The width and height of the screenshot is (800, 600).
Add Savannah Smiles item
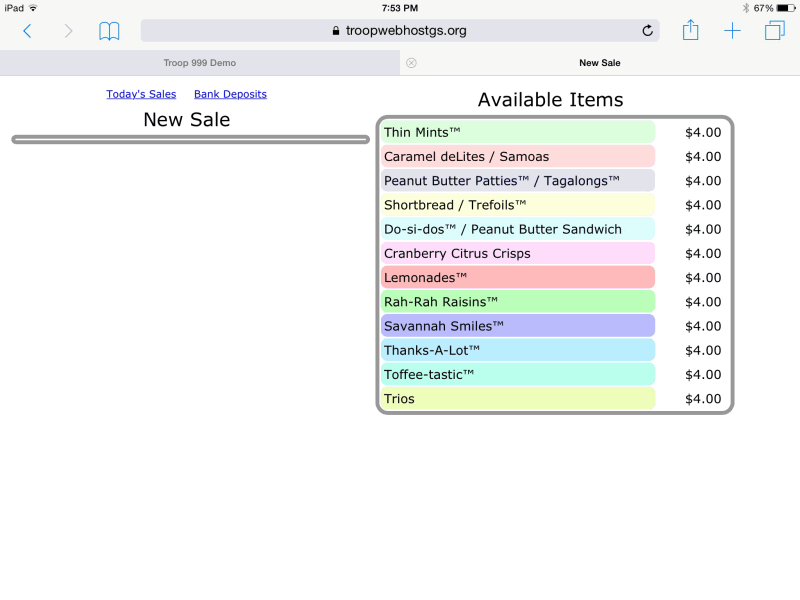point(518,326)
